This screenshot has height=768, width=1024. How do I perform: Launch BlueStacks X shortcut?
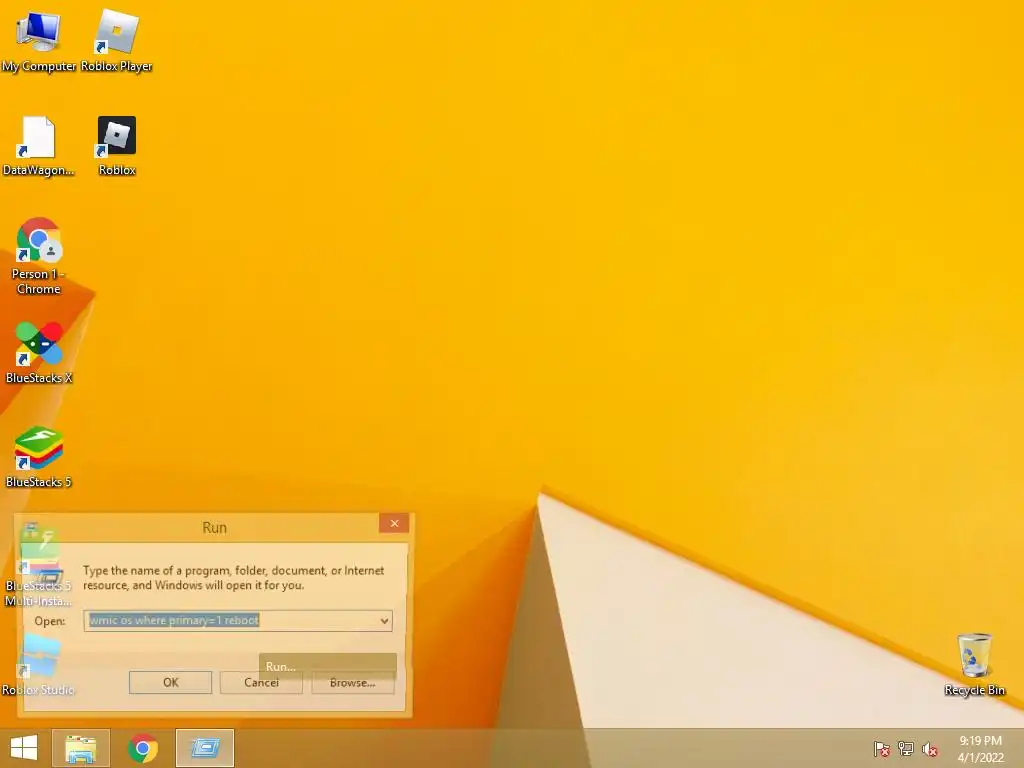[39, 353]
